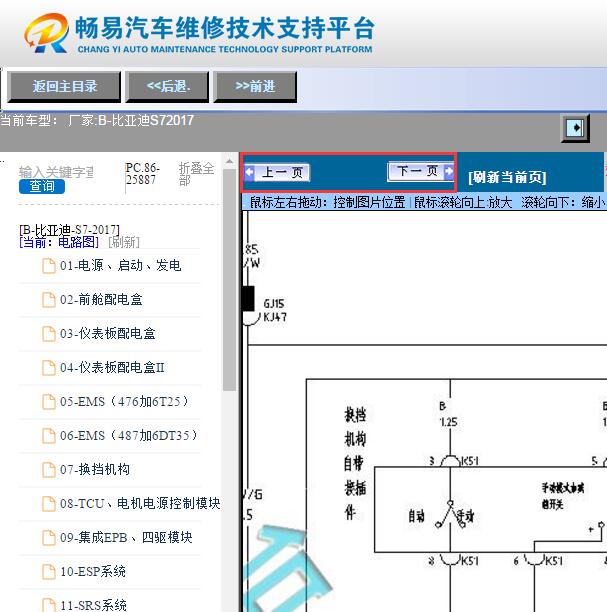Open 08-TCU、电机电源控制模块
Screen dimensions: 607x612
coord(140,503)
